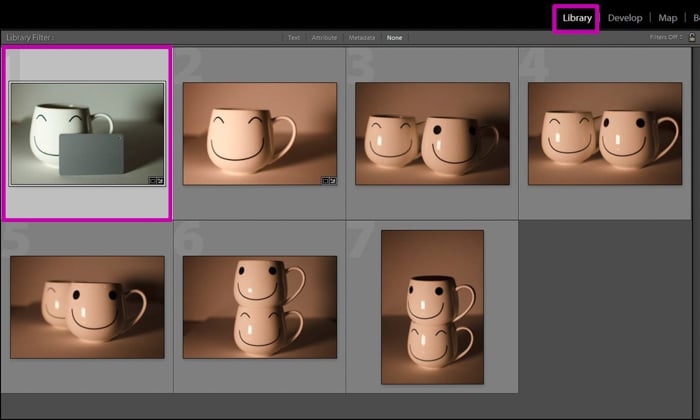Select photo 3 with two mugs

[x=432, y=133]
